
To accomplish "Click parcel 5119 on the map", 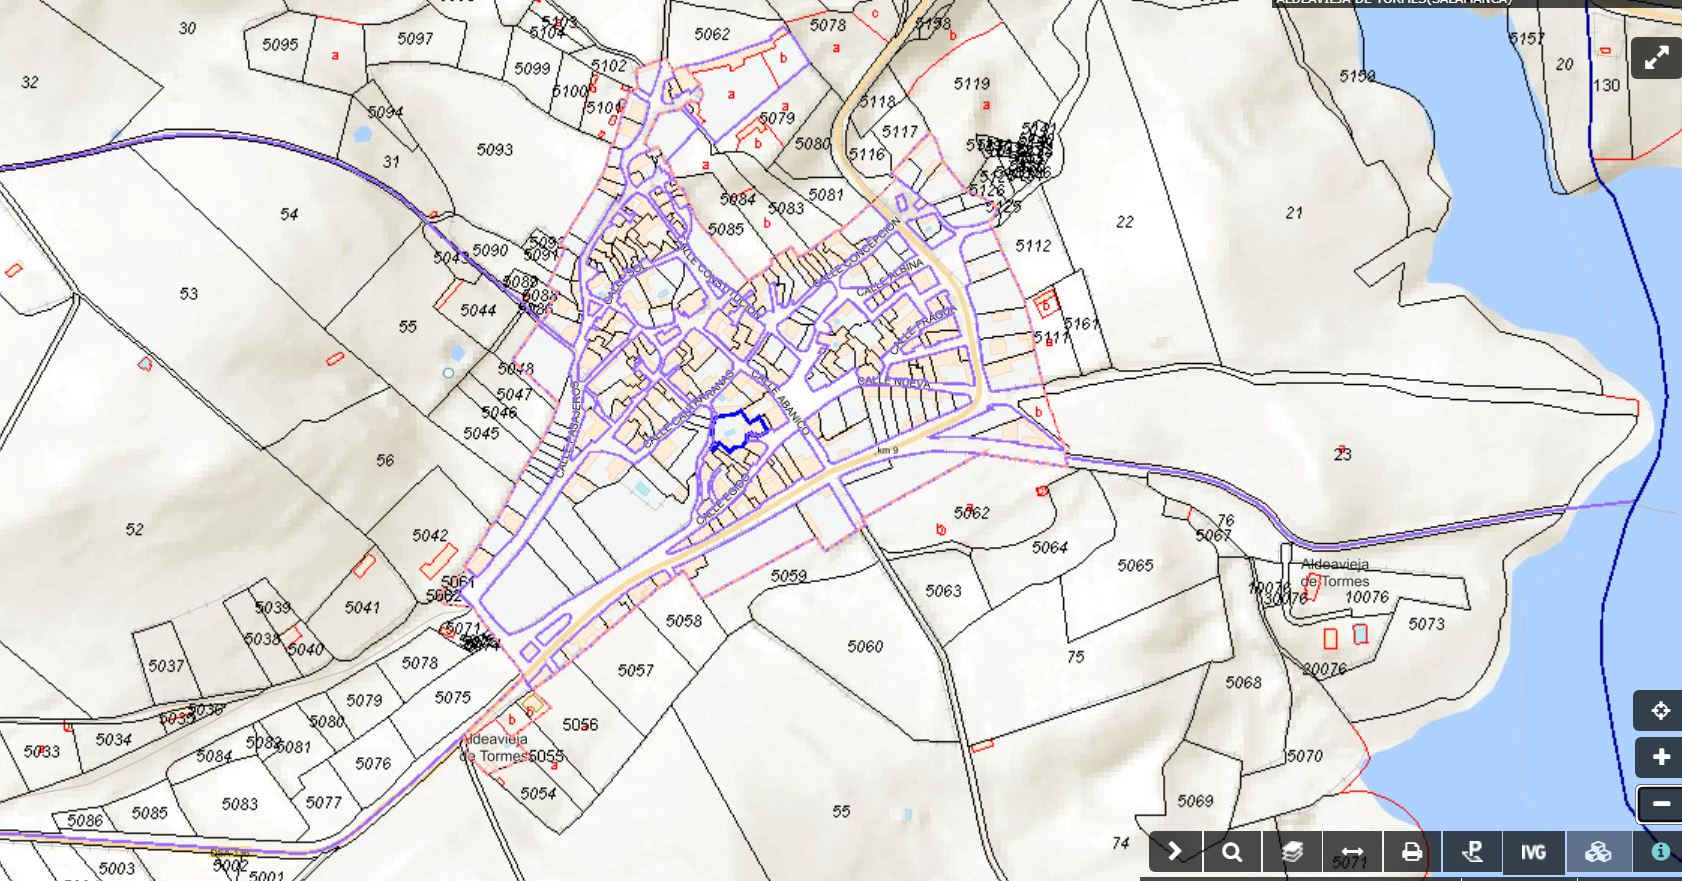I will pyautogui.click(x=971, y=84).
